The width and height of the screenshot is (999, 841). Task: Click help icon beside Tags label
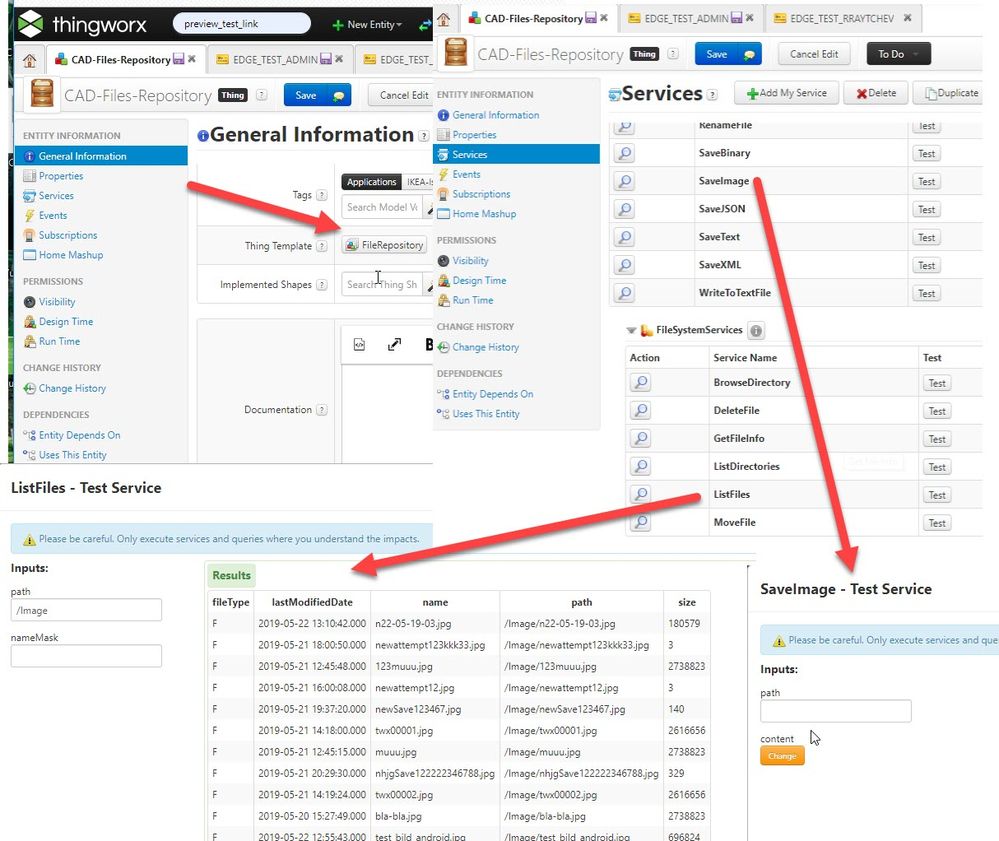322,195
